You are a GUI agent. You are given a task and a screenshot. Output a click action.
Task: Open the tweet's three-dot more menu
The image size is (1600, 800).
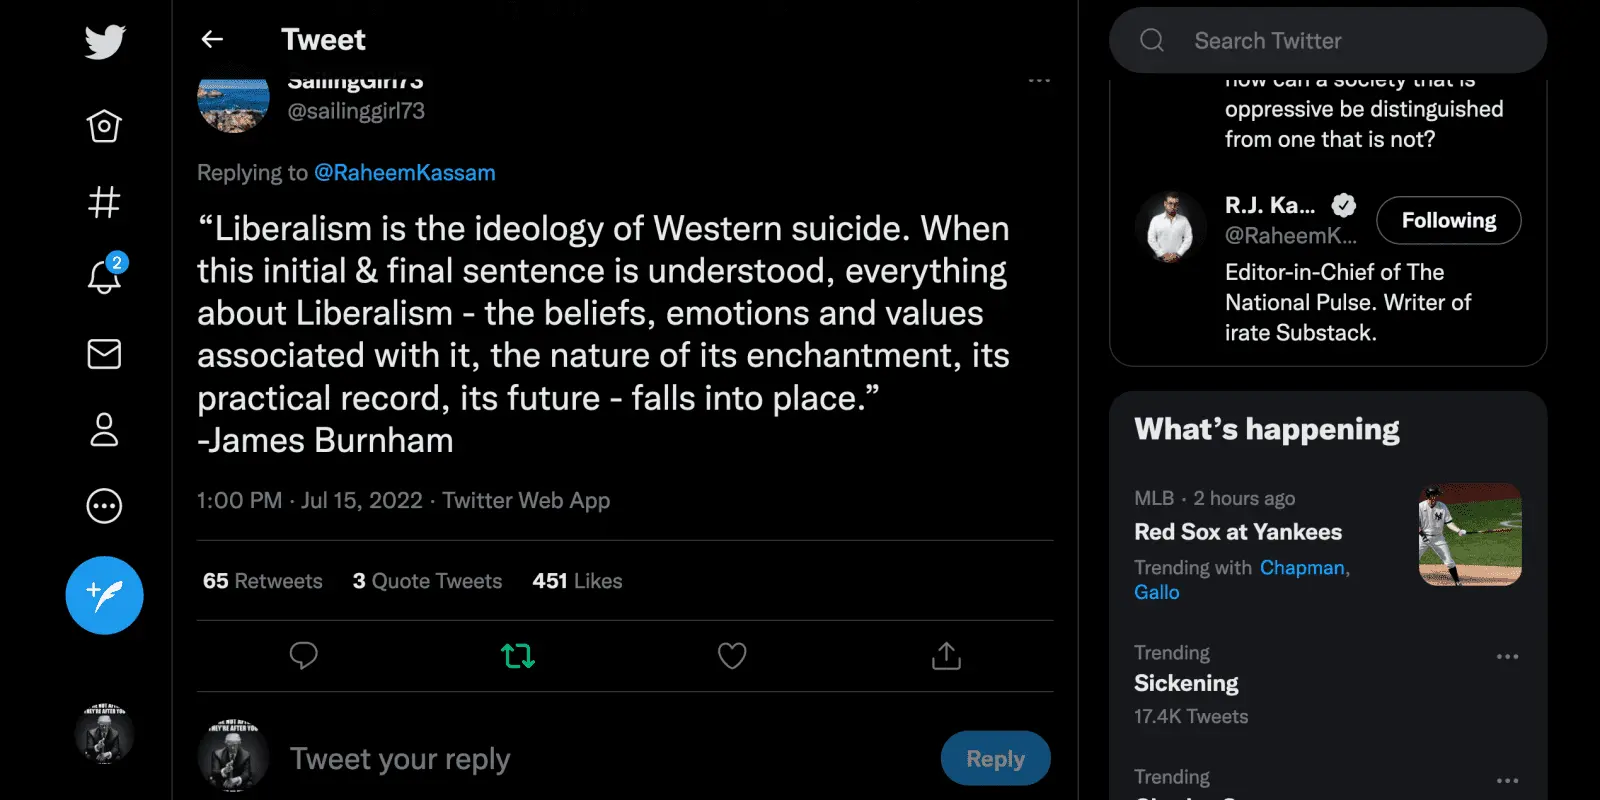(1039, 80)
